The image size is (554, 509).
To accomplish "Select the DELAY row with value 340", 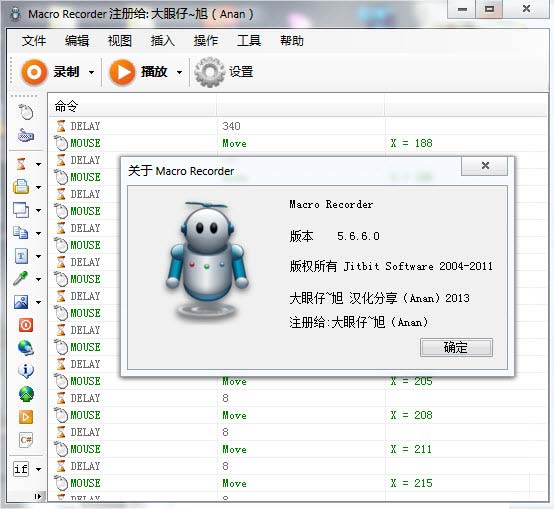I will [x=297, y=126].
